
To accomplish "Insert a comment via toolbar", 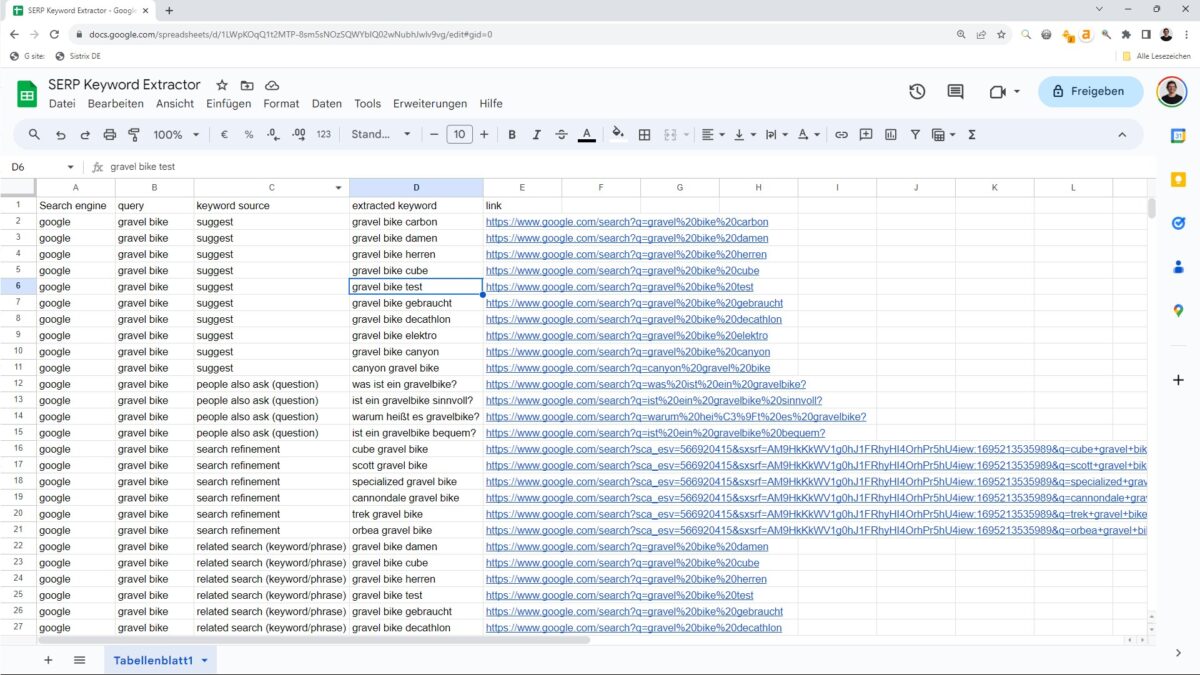I will (866, 134).
